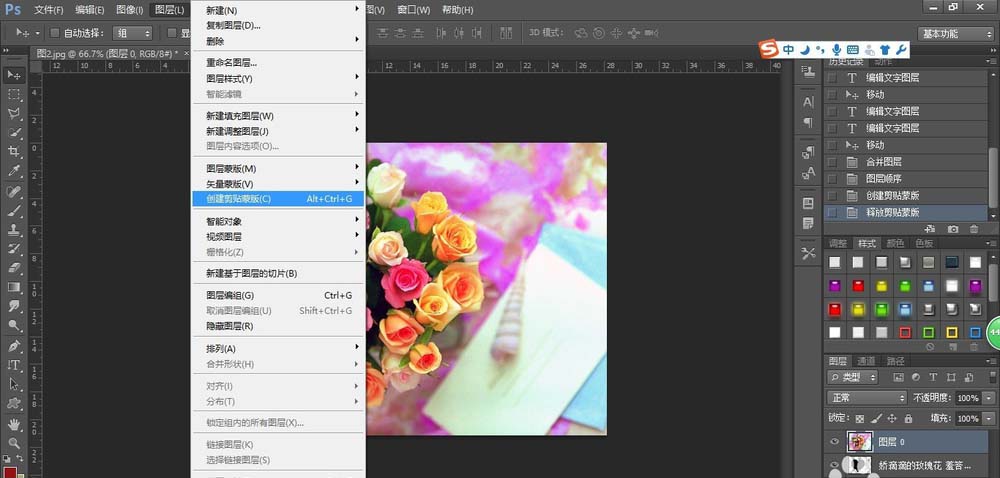Open the 窗口(W) menu
This screenshot has height=478, width=1000.
pyautogui.click(x=413, y=10)
